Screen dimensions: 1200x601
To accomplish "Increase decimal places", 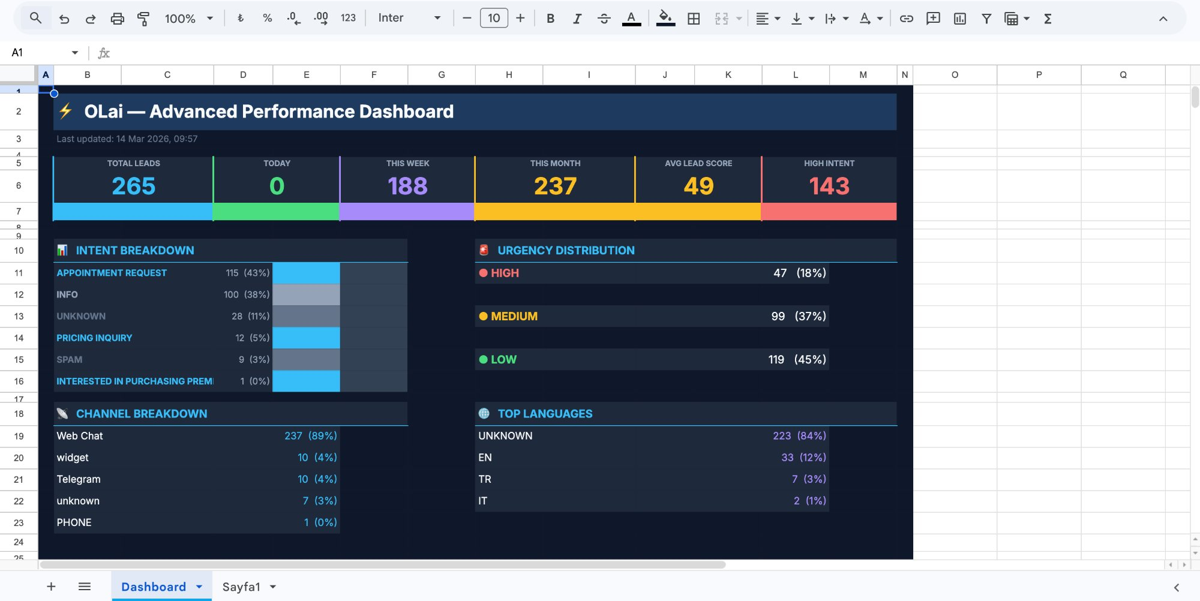I will 320,17.
